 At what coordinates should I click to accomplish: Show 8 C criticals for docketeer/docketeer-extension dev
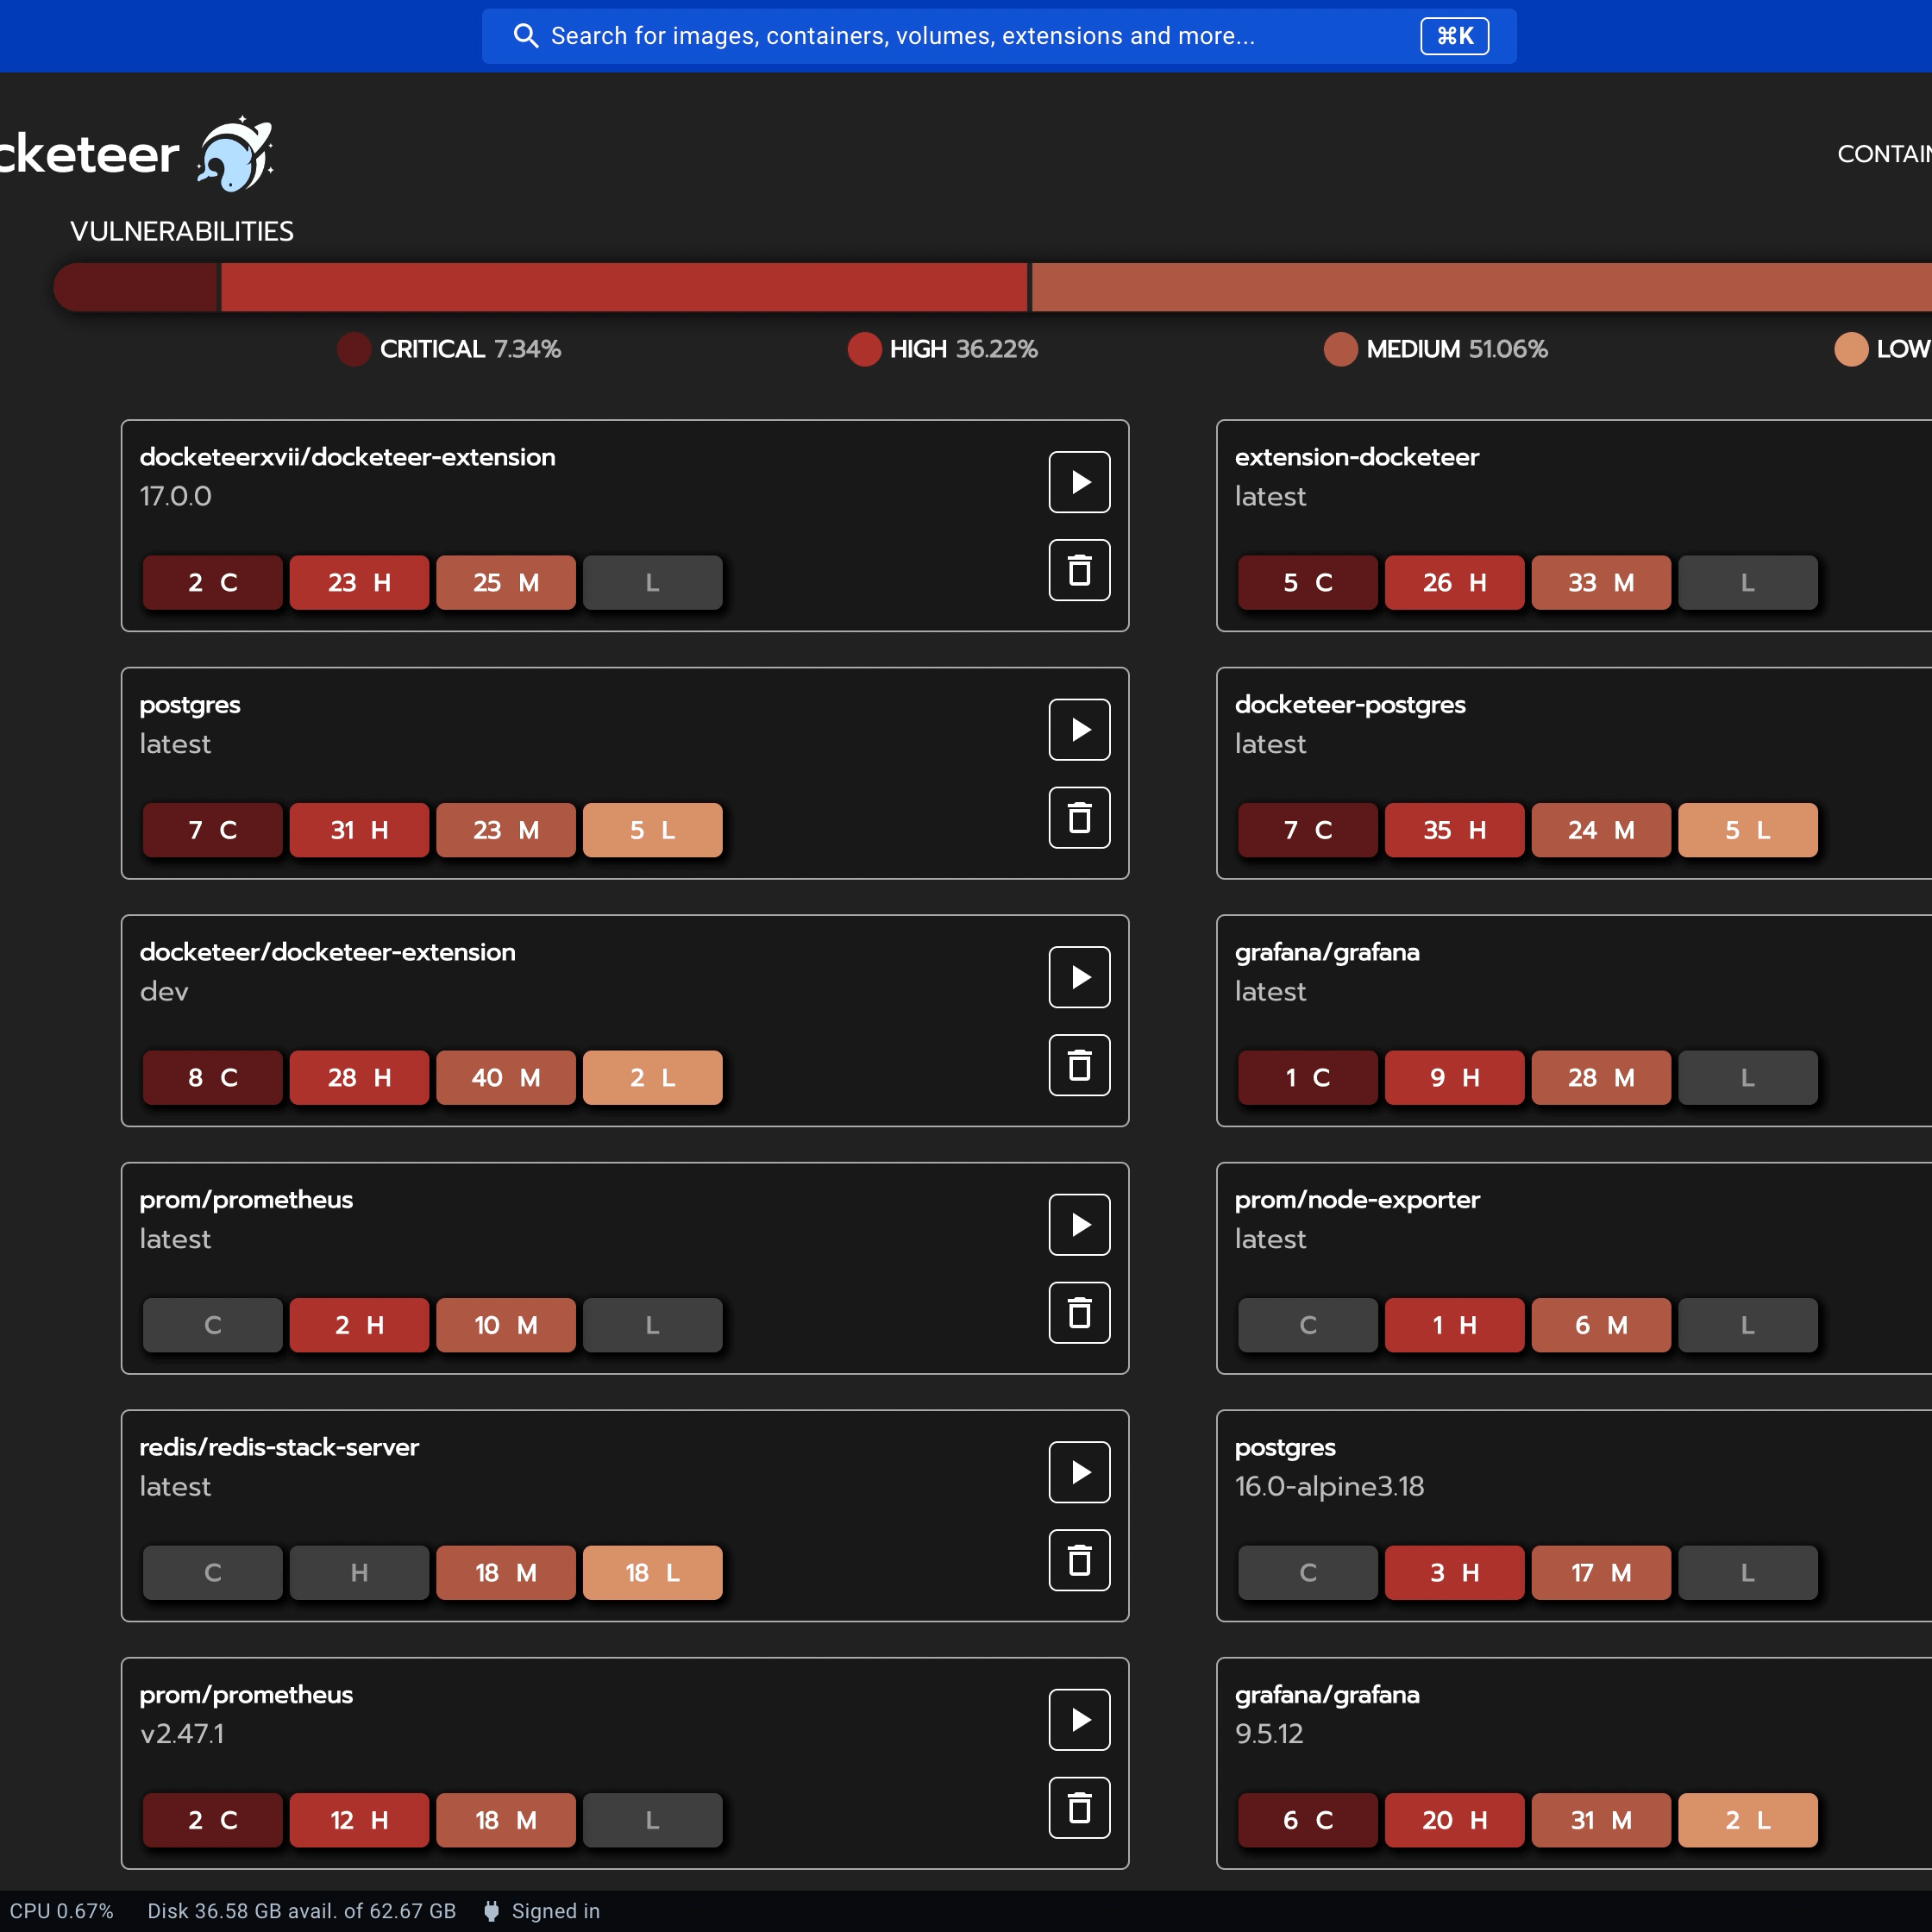point(213,1077)
